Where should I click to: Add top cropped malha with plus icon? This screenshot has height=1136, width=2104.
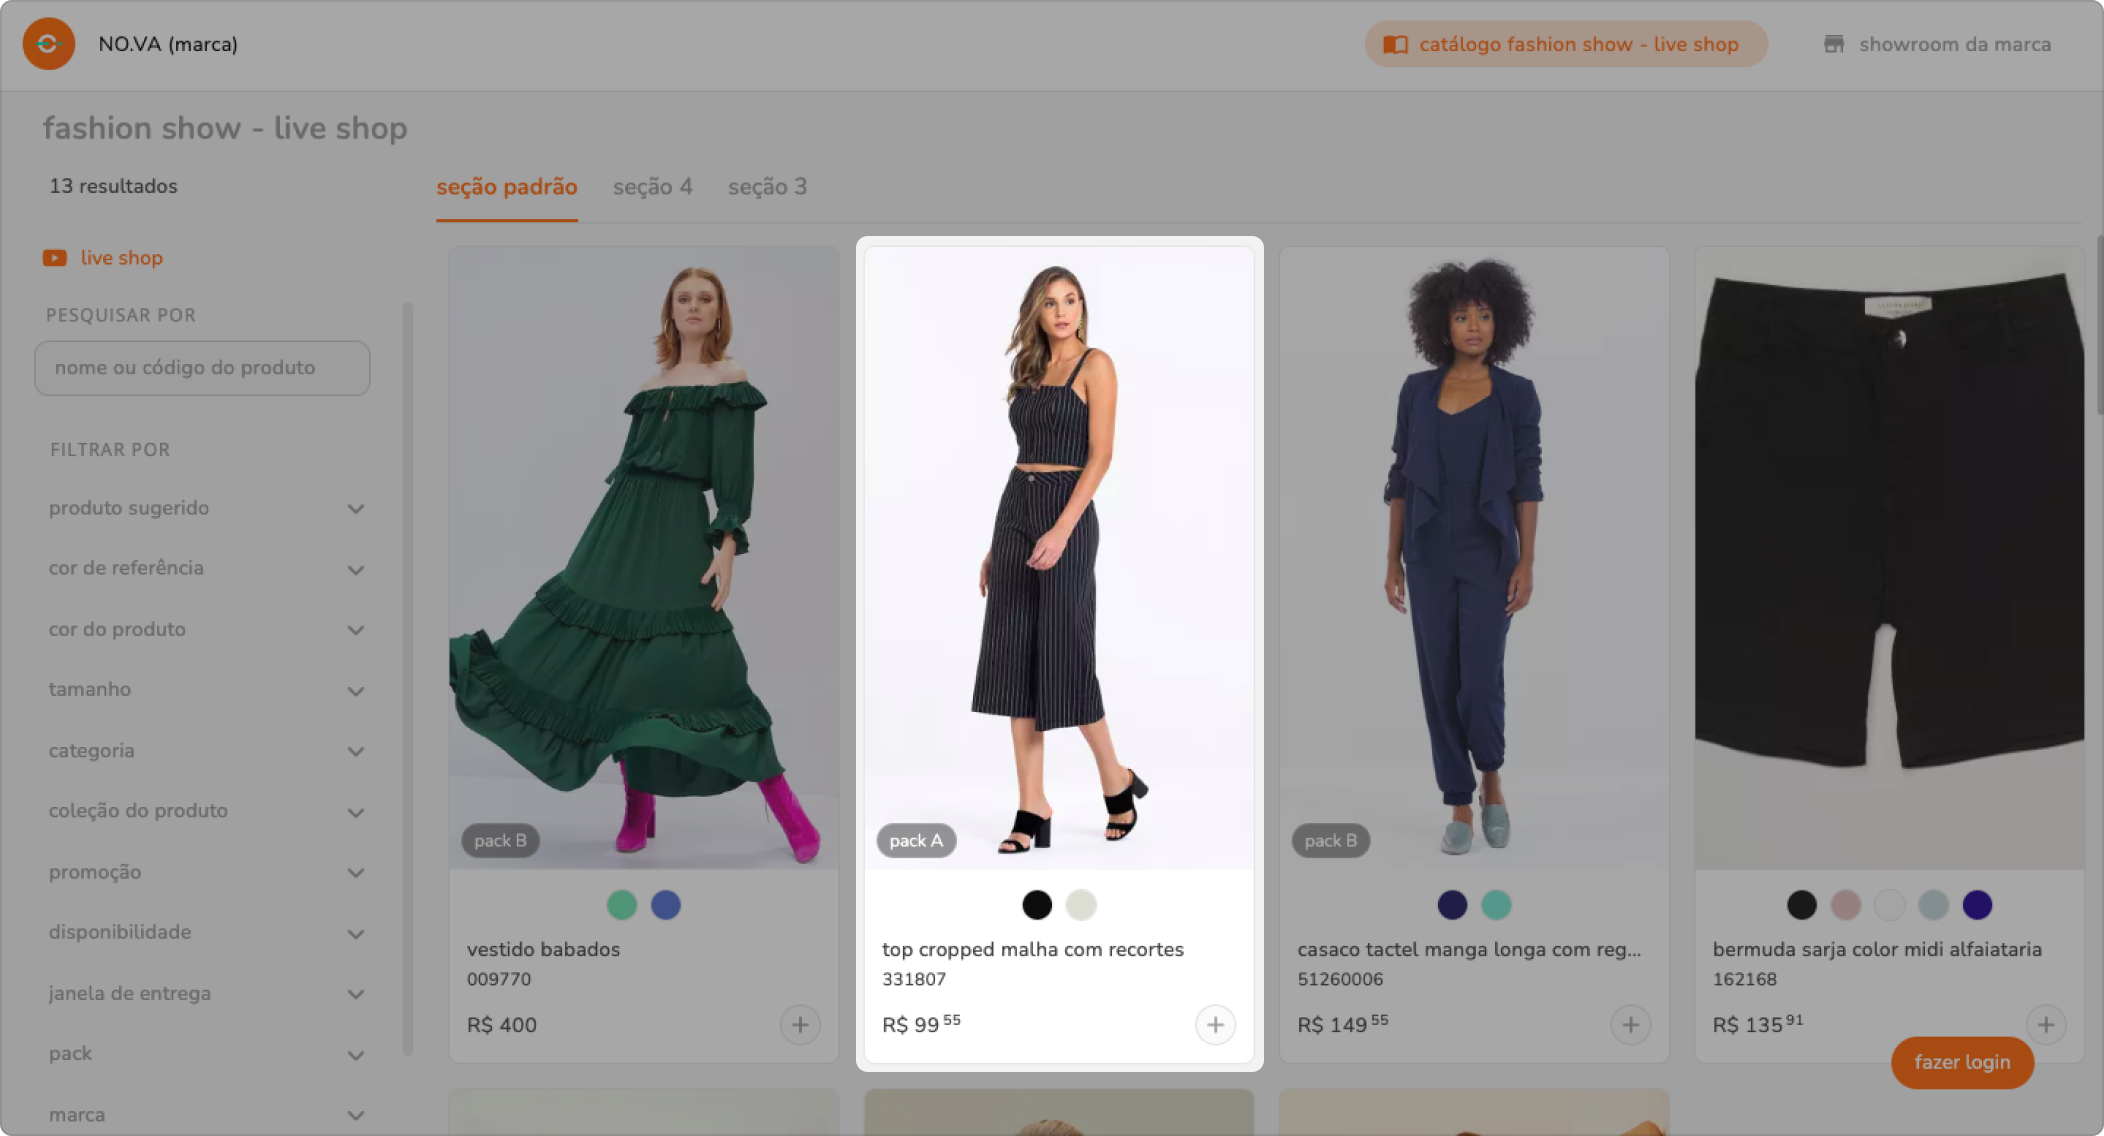coord(1215,1025)
